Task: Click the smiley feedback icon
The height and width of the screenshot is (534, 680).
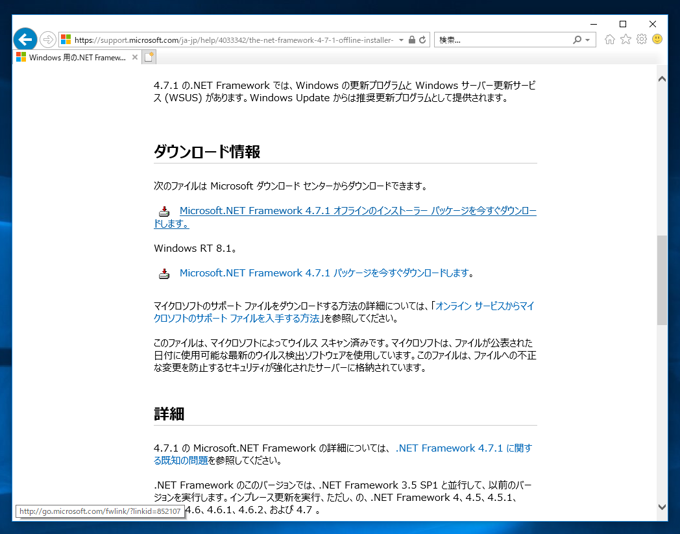Action: click(x=657, y=39)
